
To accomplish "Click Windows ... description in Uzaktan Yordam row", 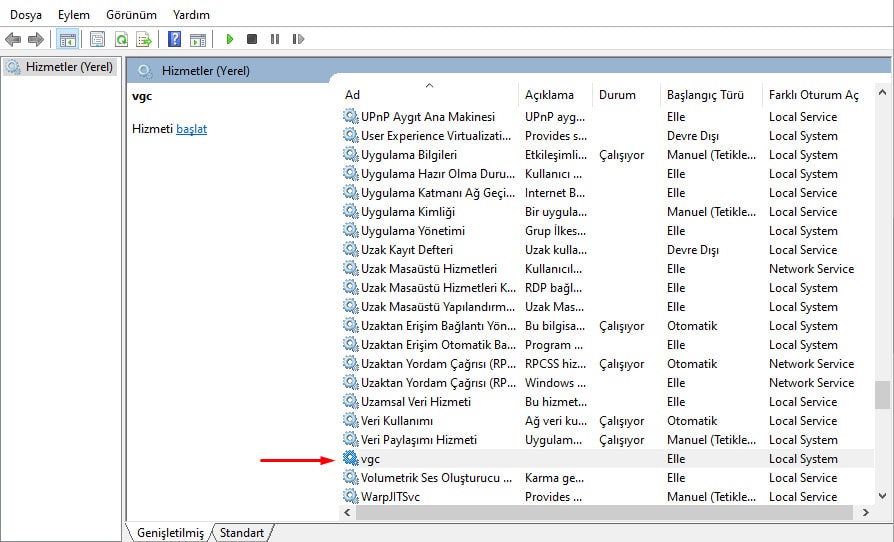I will tap(555, 383).
